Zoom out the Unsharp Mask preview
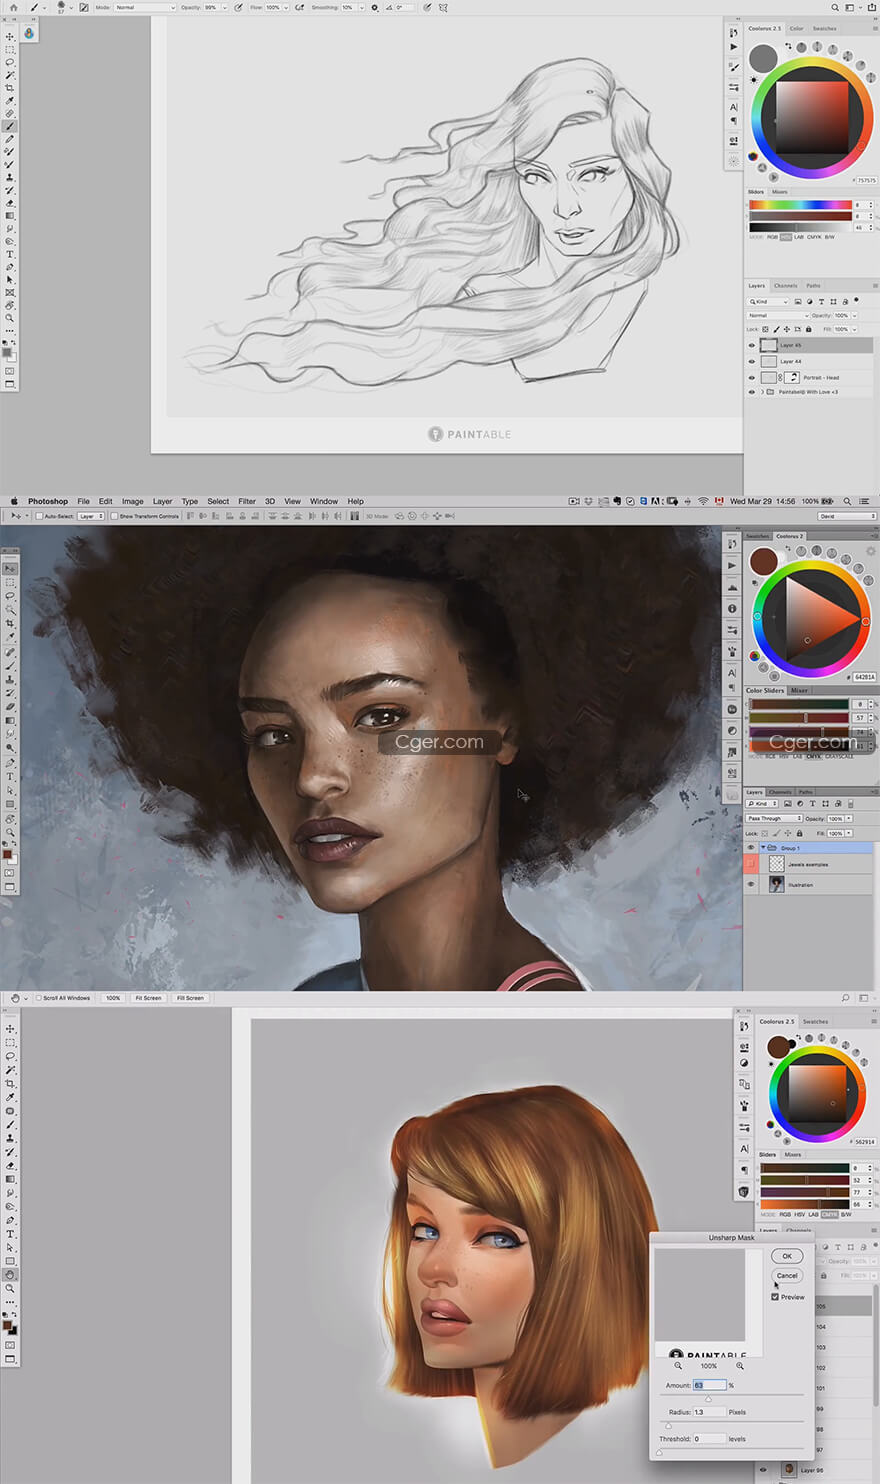Viewport: 880px width, 1484px height. [678, 1365]
